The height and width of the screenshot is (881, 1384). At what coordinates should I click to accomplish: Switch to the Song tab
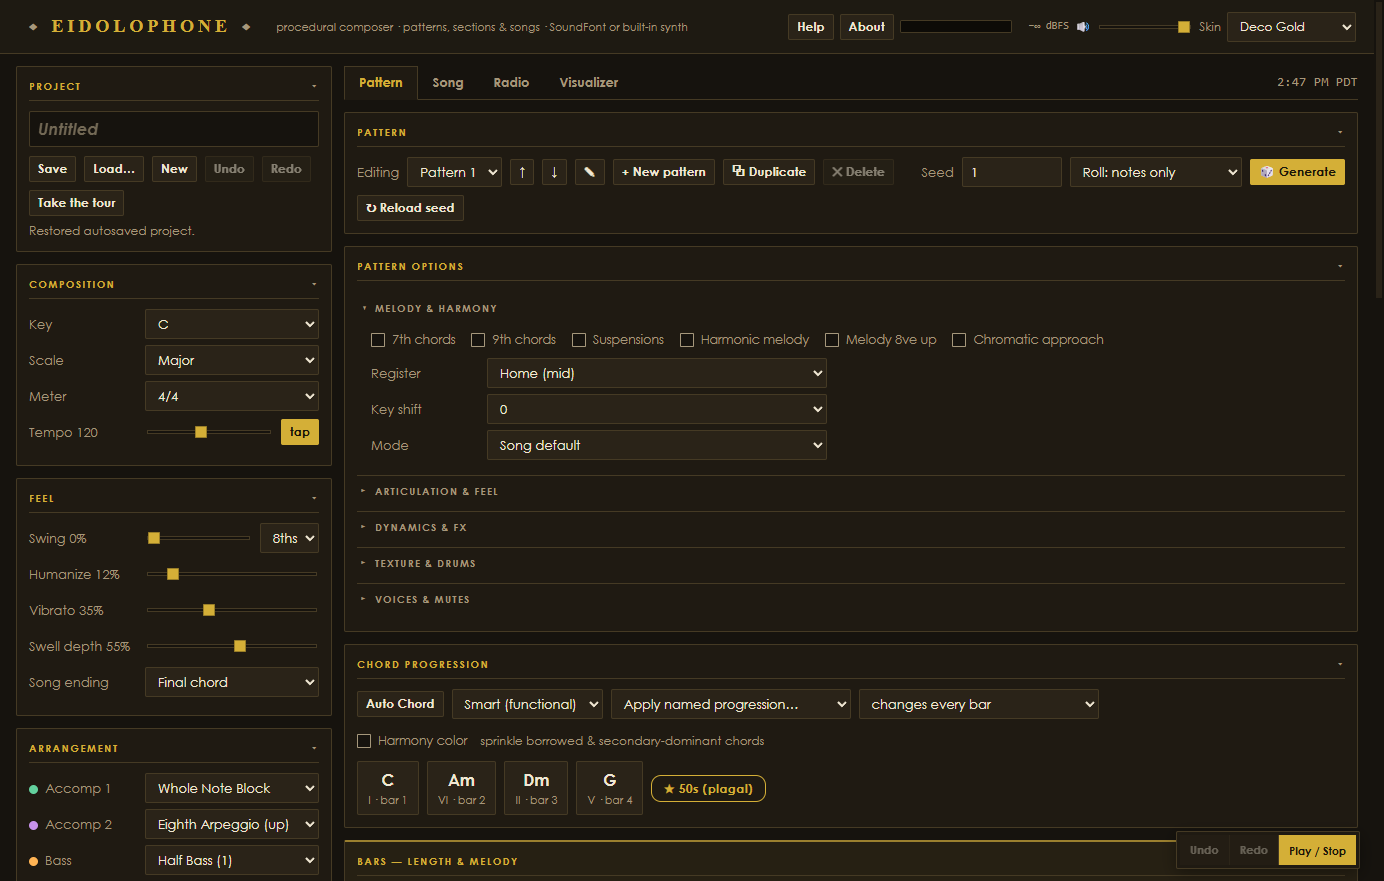[x=448, y=83]
